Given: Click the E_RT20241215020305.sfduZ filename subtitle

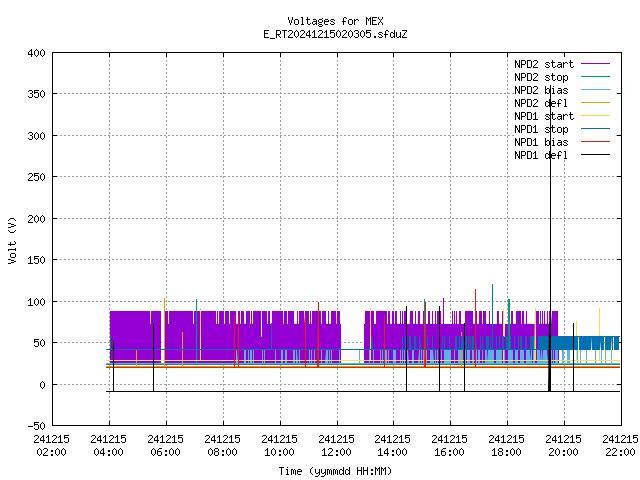Looking at the screenshot, I should [335, 34].
